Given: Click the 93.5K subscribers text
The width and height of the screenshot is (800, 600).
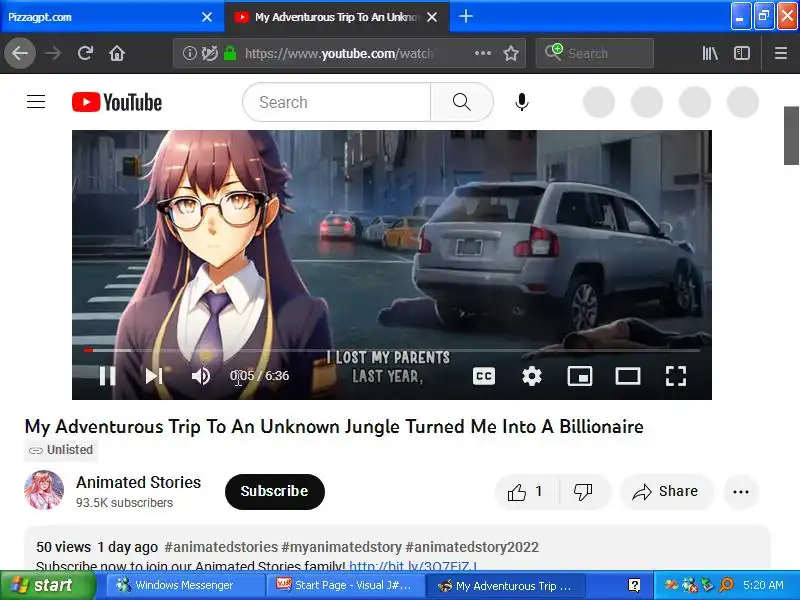Looking at the screenshot, I should tap(124, 503).
